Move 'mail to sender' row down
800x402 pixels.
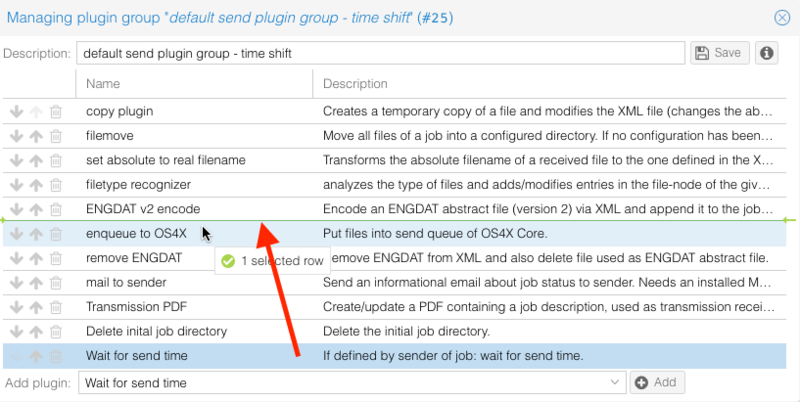click(16, 283)
